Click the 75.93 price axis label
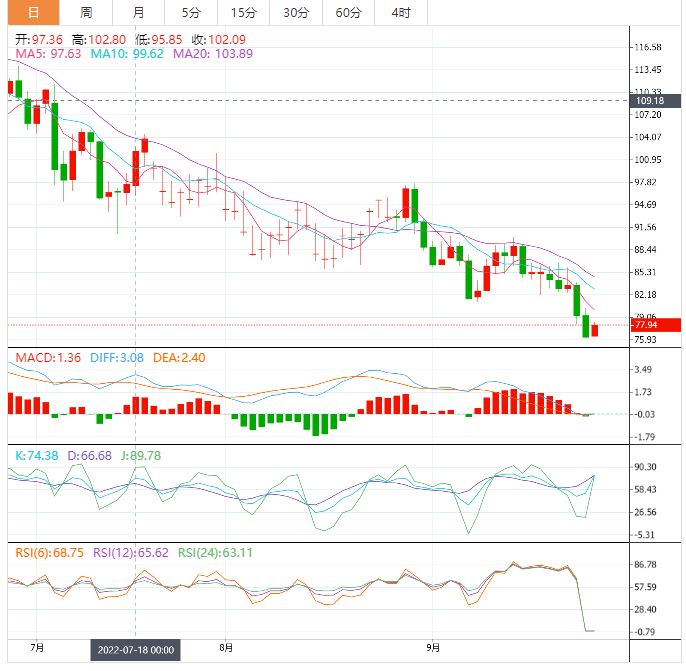Screen dimensions: 686x671 (645, 340)
